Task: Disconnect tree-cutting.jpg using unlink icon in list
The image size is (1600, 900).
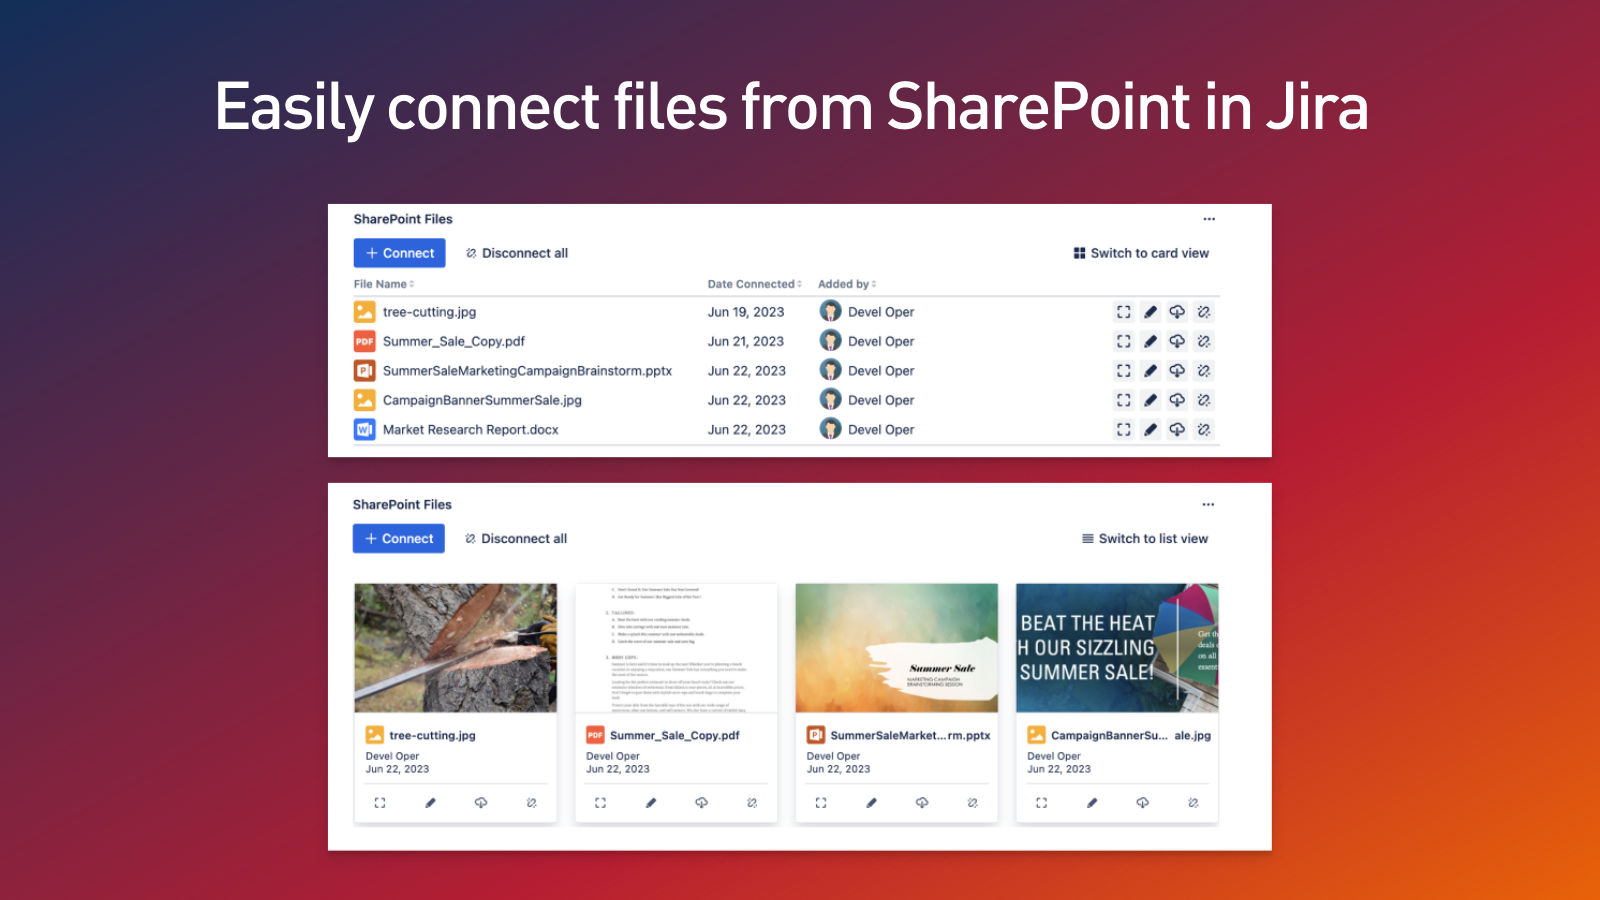Action: point(1204,312)
